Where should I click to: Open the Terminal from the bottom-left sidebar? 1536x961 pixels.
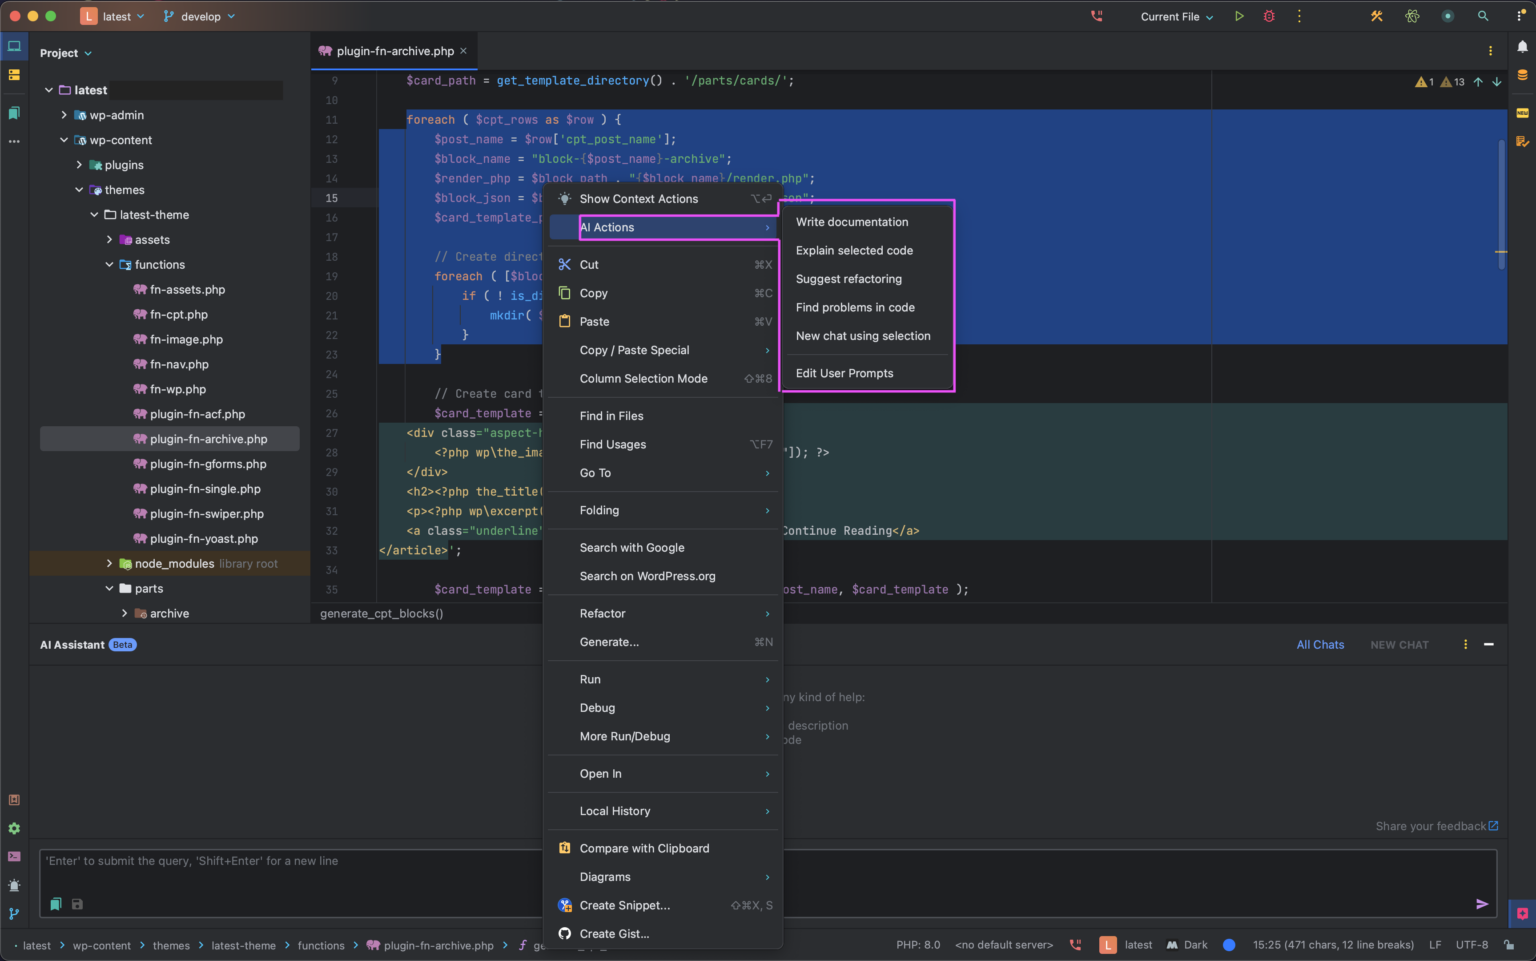click(14, 857)
